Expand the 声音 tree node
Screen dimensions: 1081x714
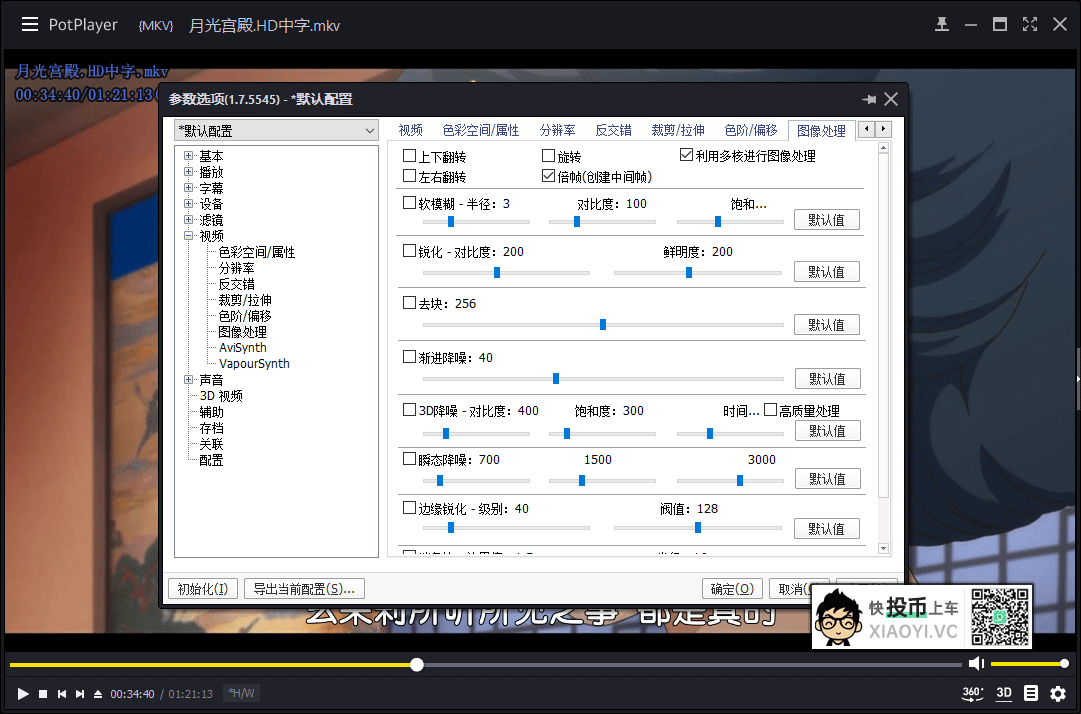tap(189, 380)
